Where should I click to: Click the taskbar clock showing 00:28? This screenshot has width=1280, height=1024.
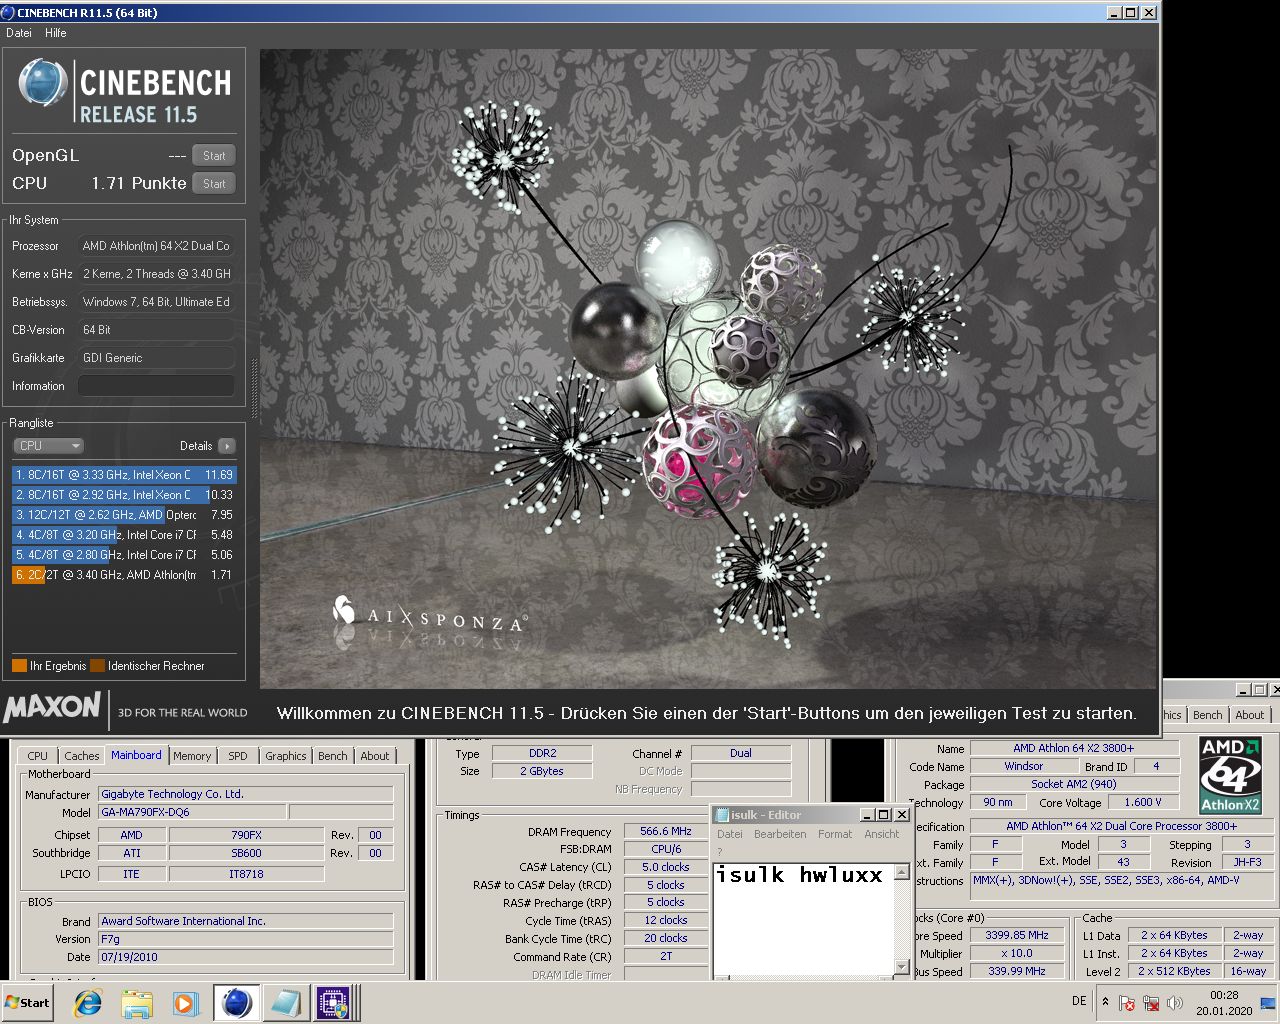(x=1224, y=1003)
